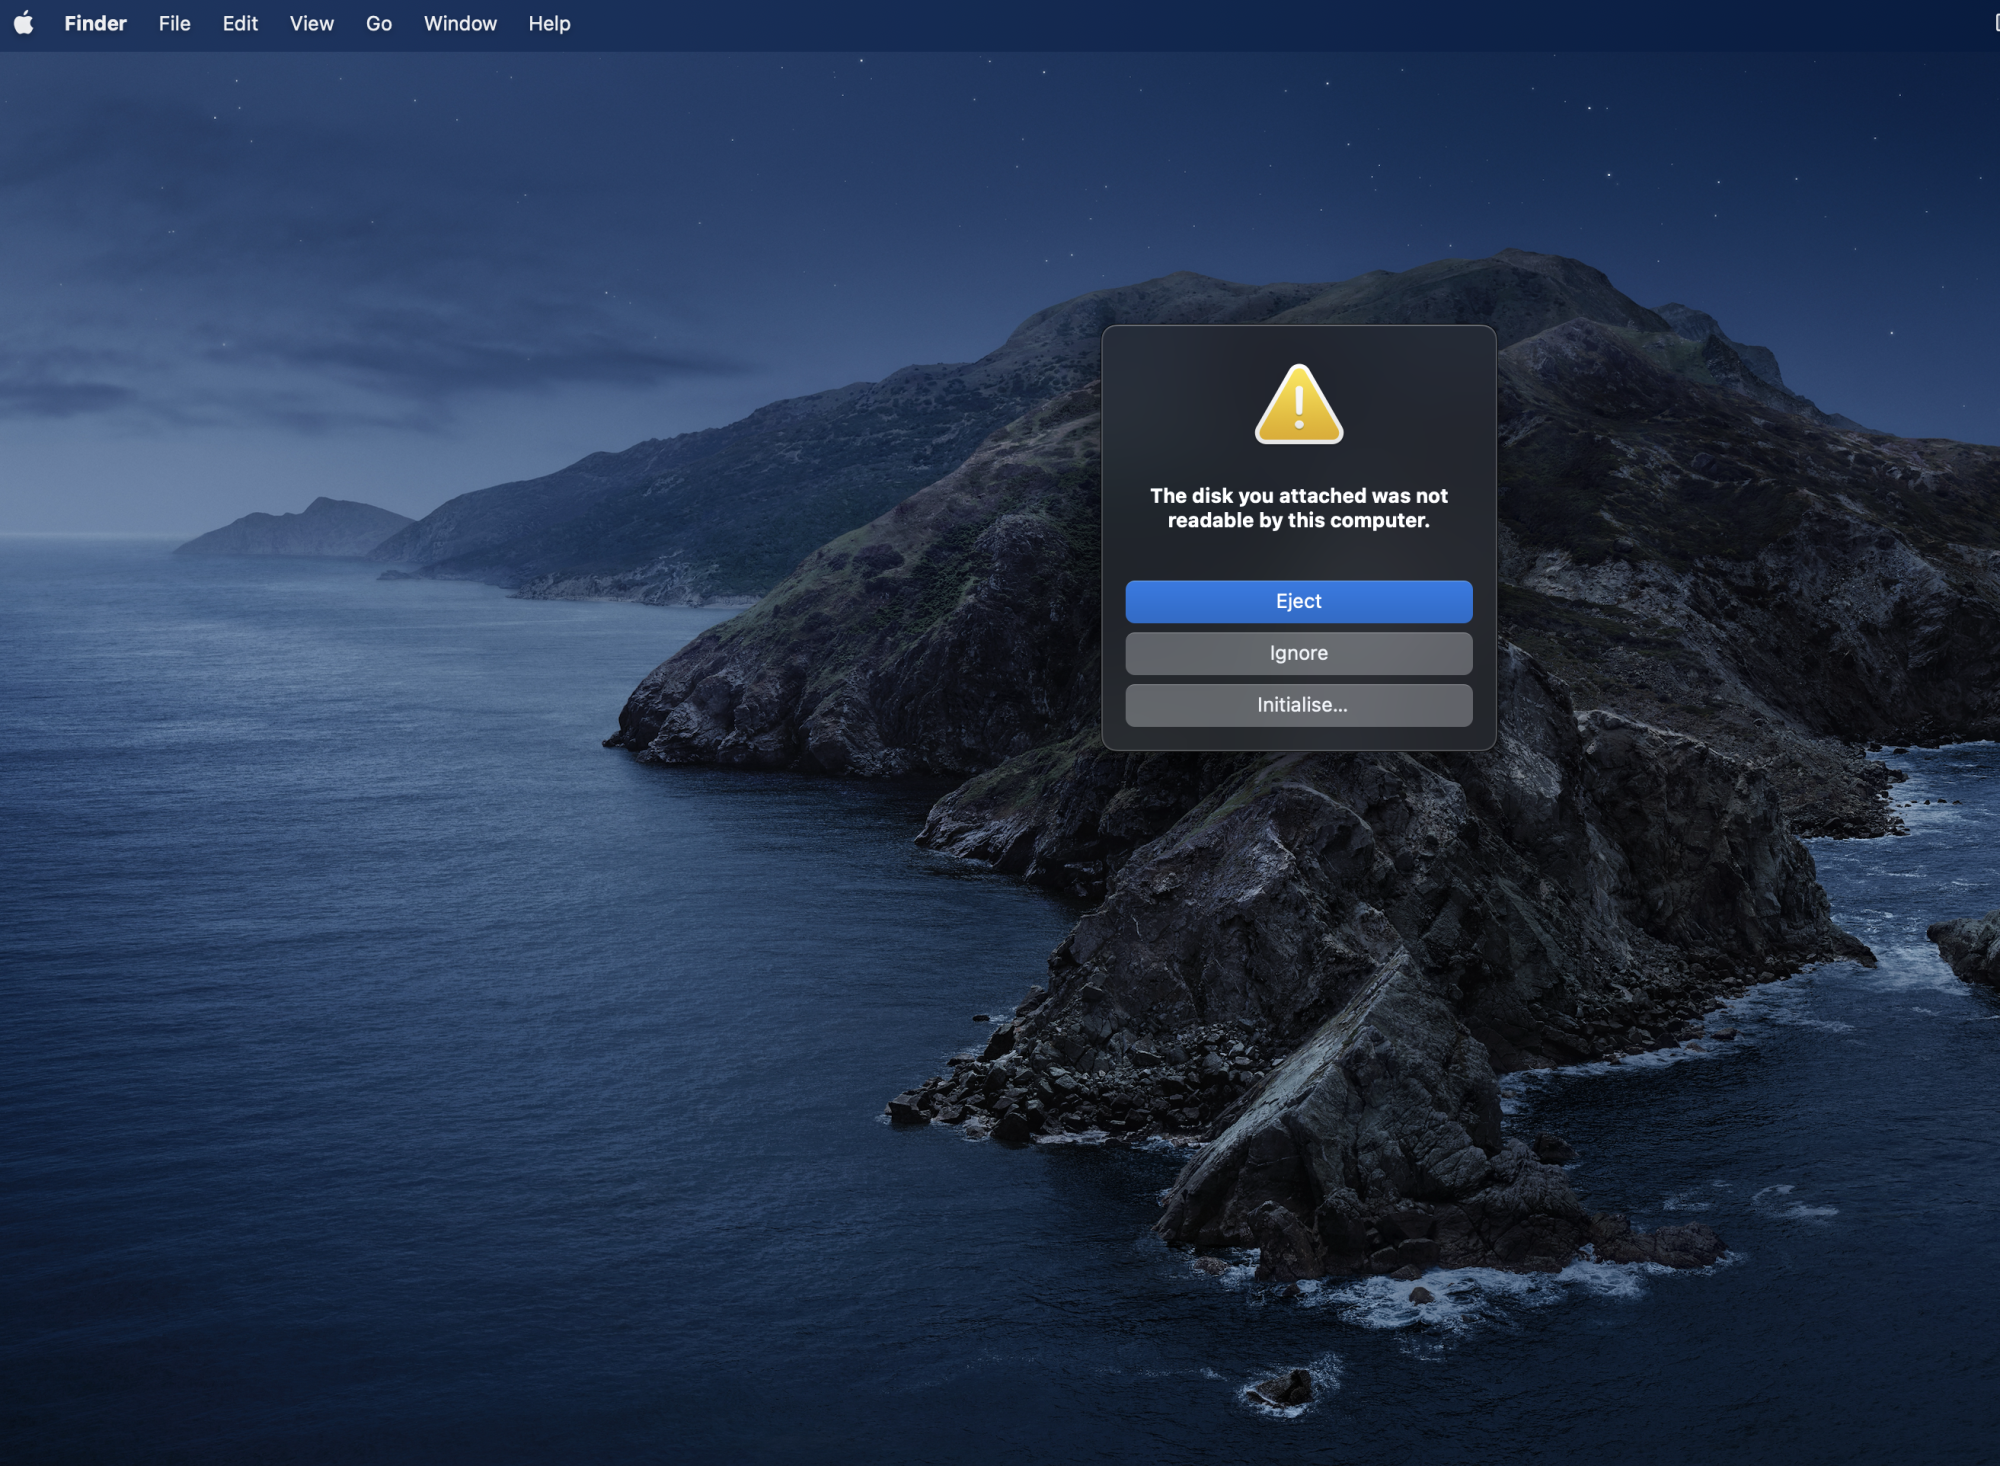Click the distant island on the horizon
The image size is (2000, 1466).
point(300,528)
